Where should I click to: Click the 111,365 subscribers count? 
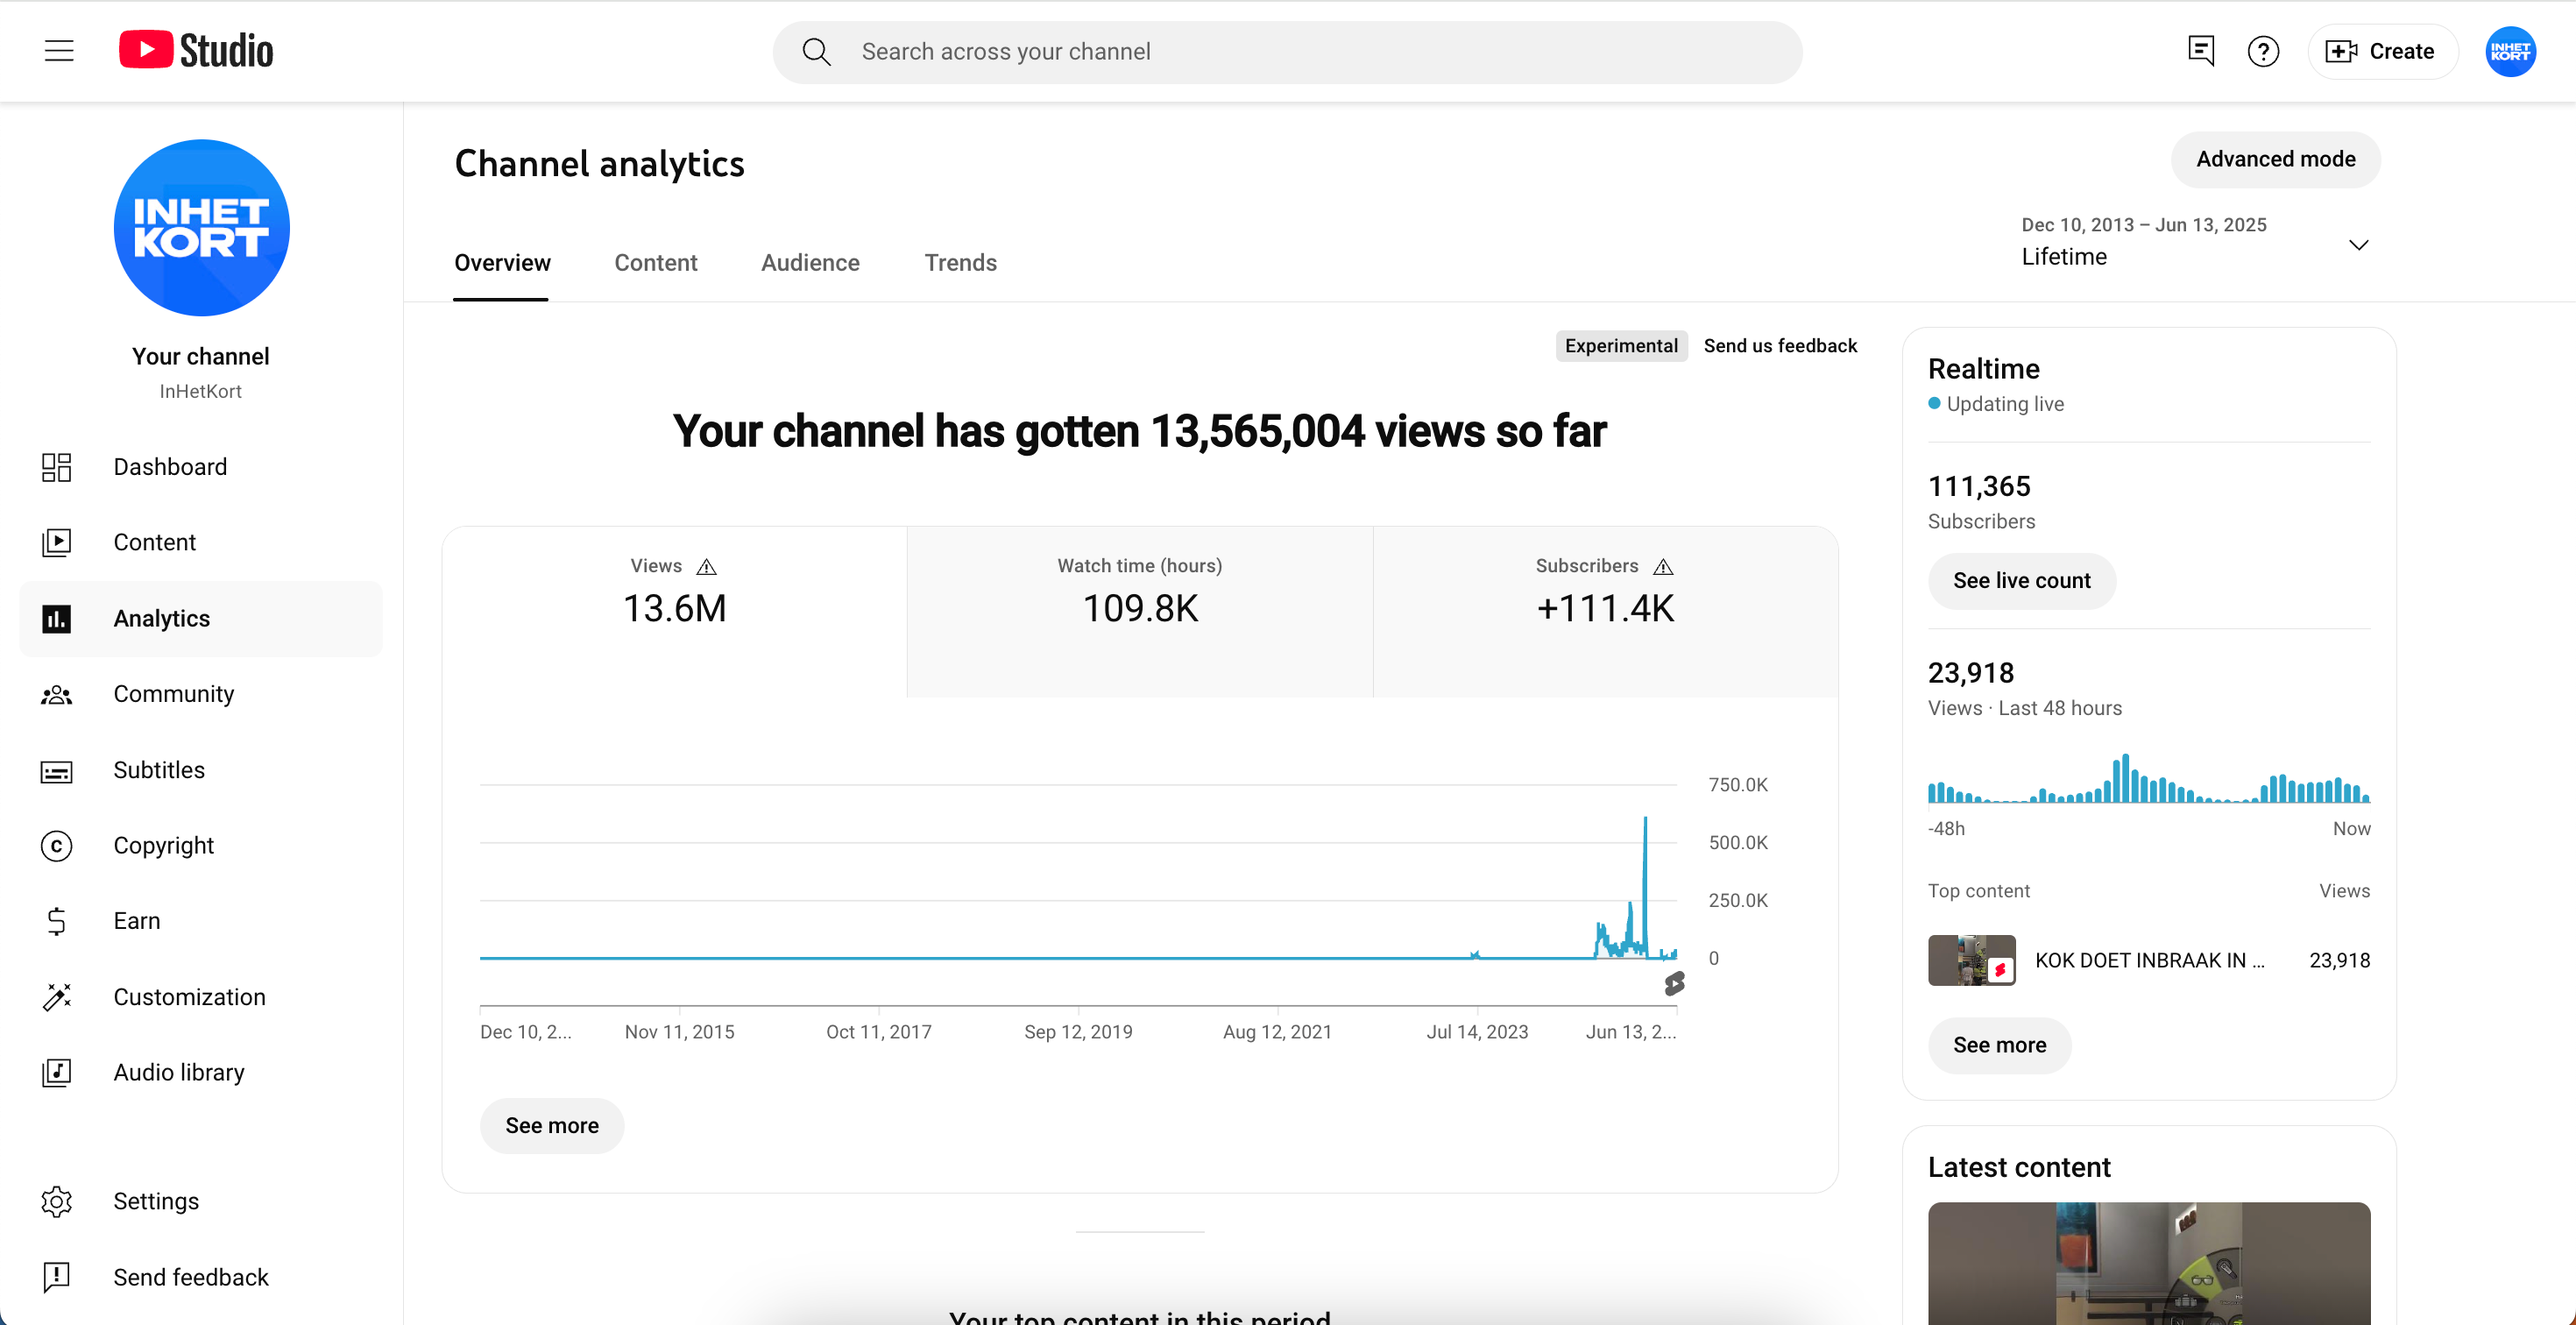[x=1979, y=487]
